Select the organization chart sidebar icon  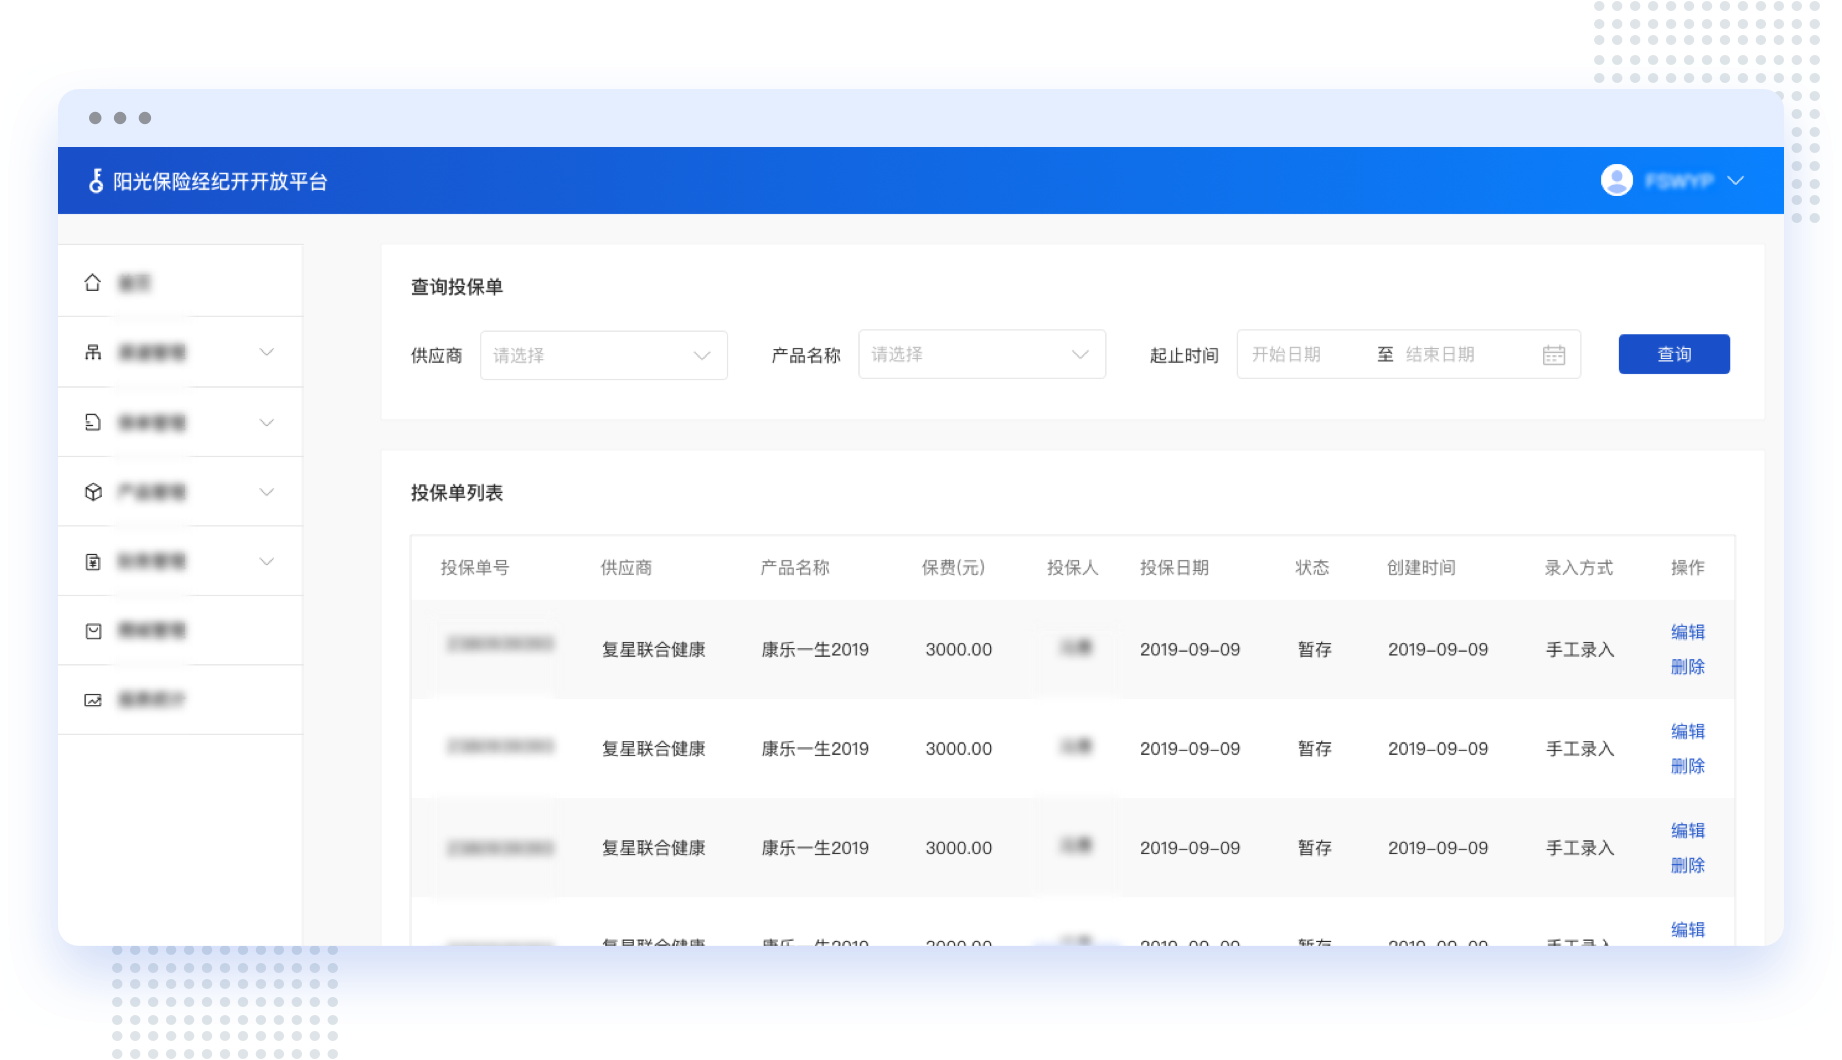[93, 352]
